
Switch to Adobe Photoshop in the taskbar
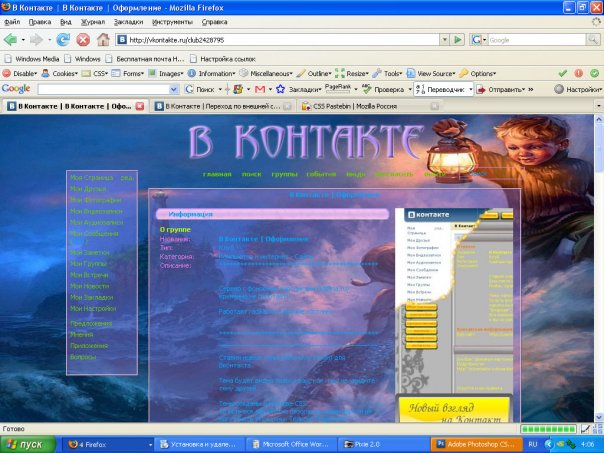[x=476, y=445]
